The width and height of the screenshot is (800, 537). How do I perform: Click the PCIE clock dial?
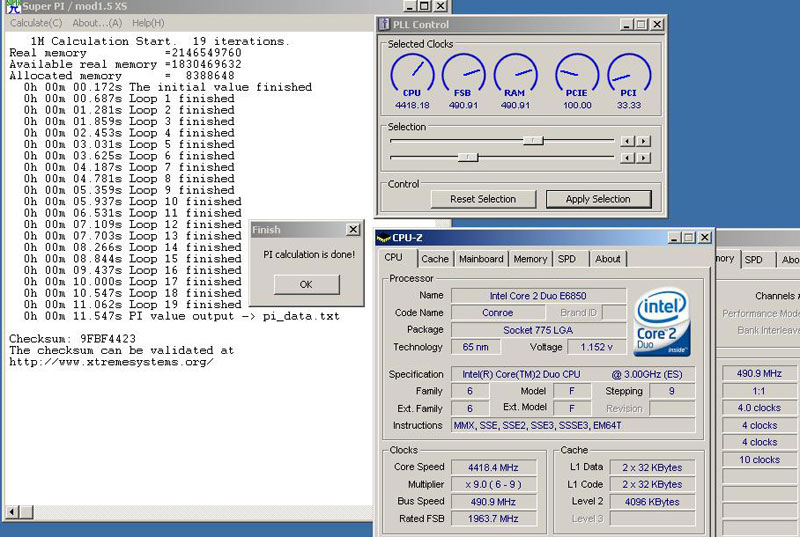click(577, 74)
